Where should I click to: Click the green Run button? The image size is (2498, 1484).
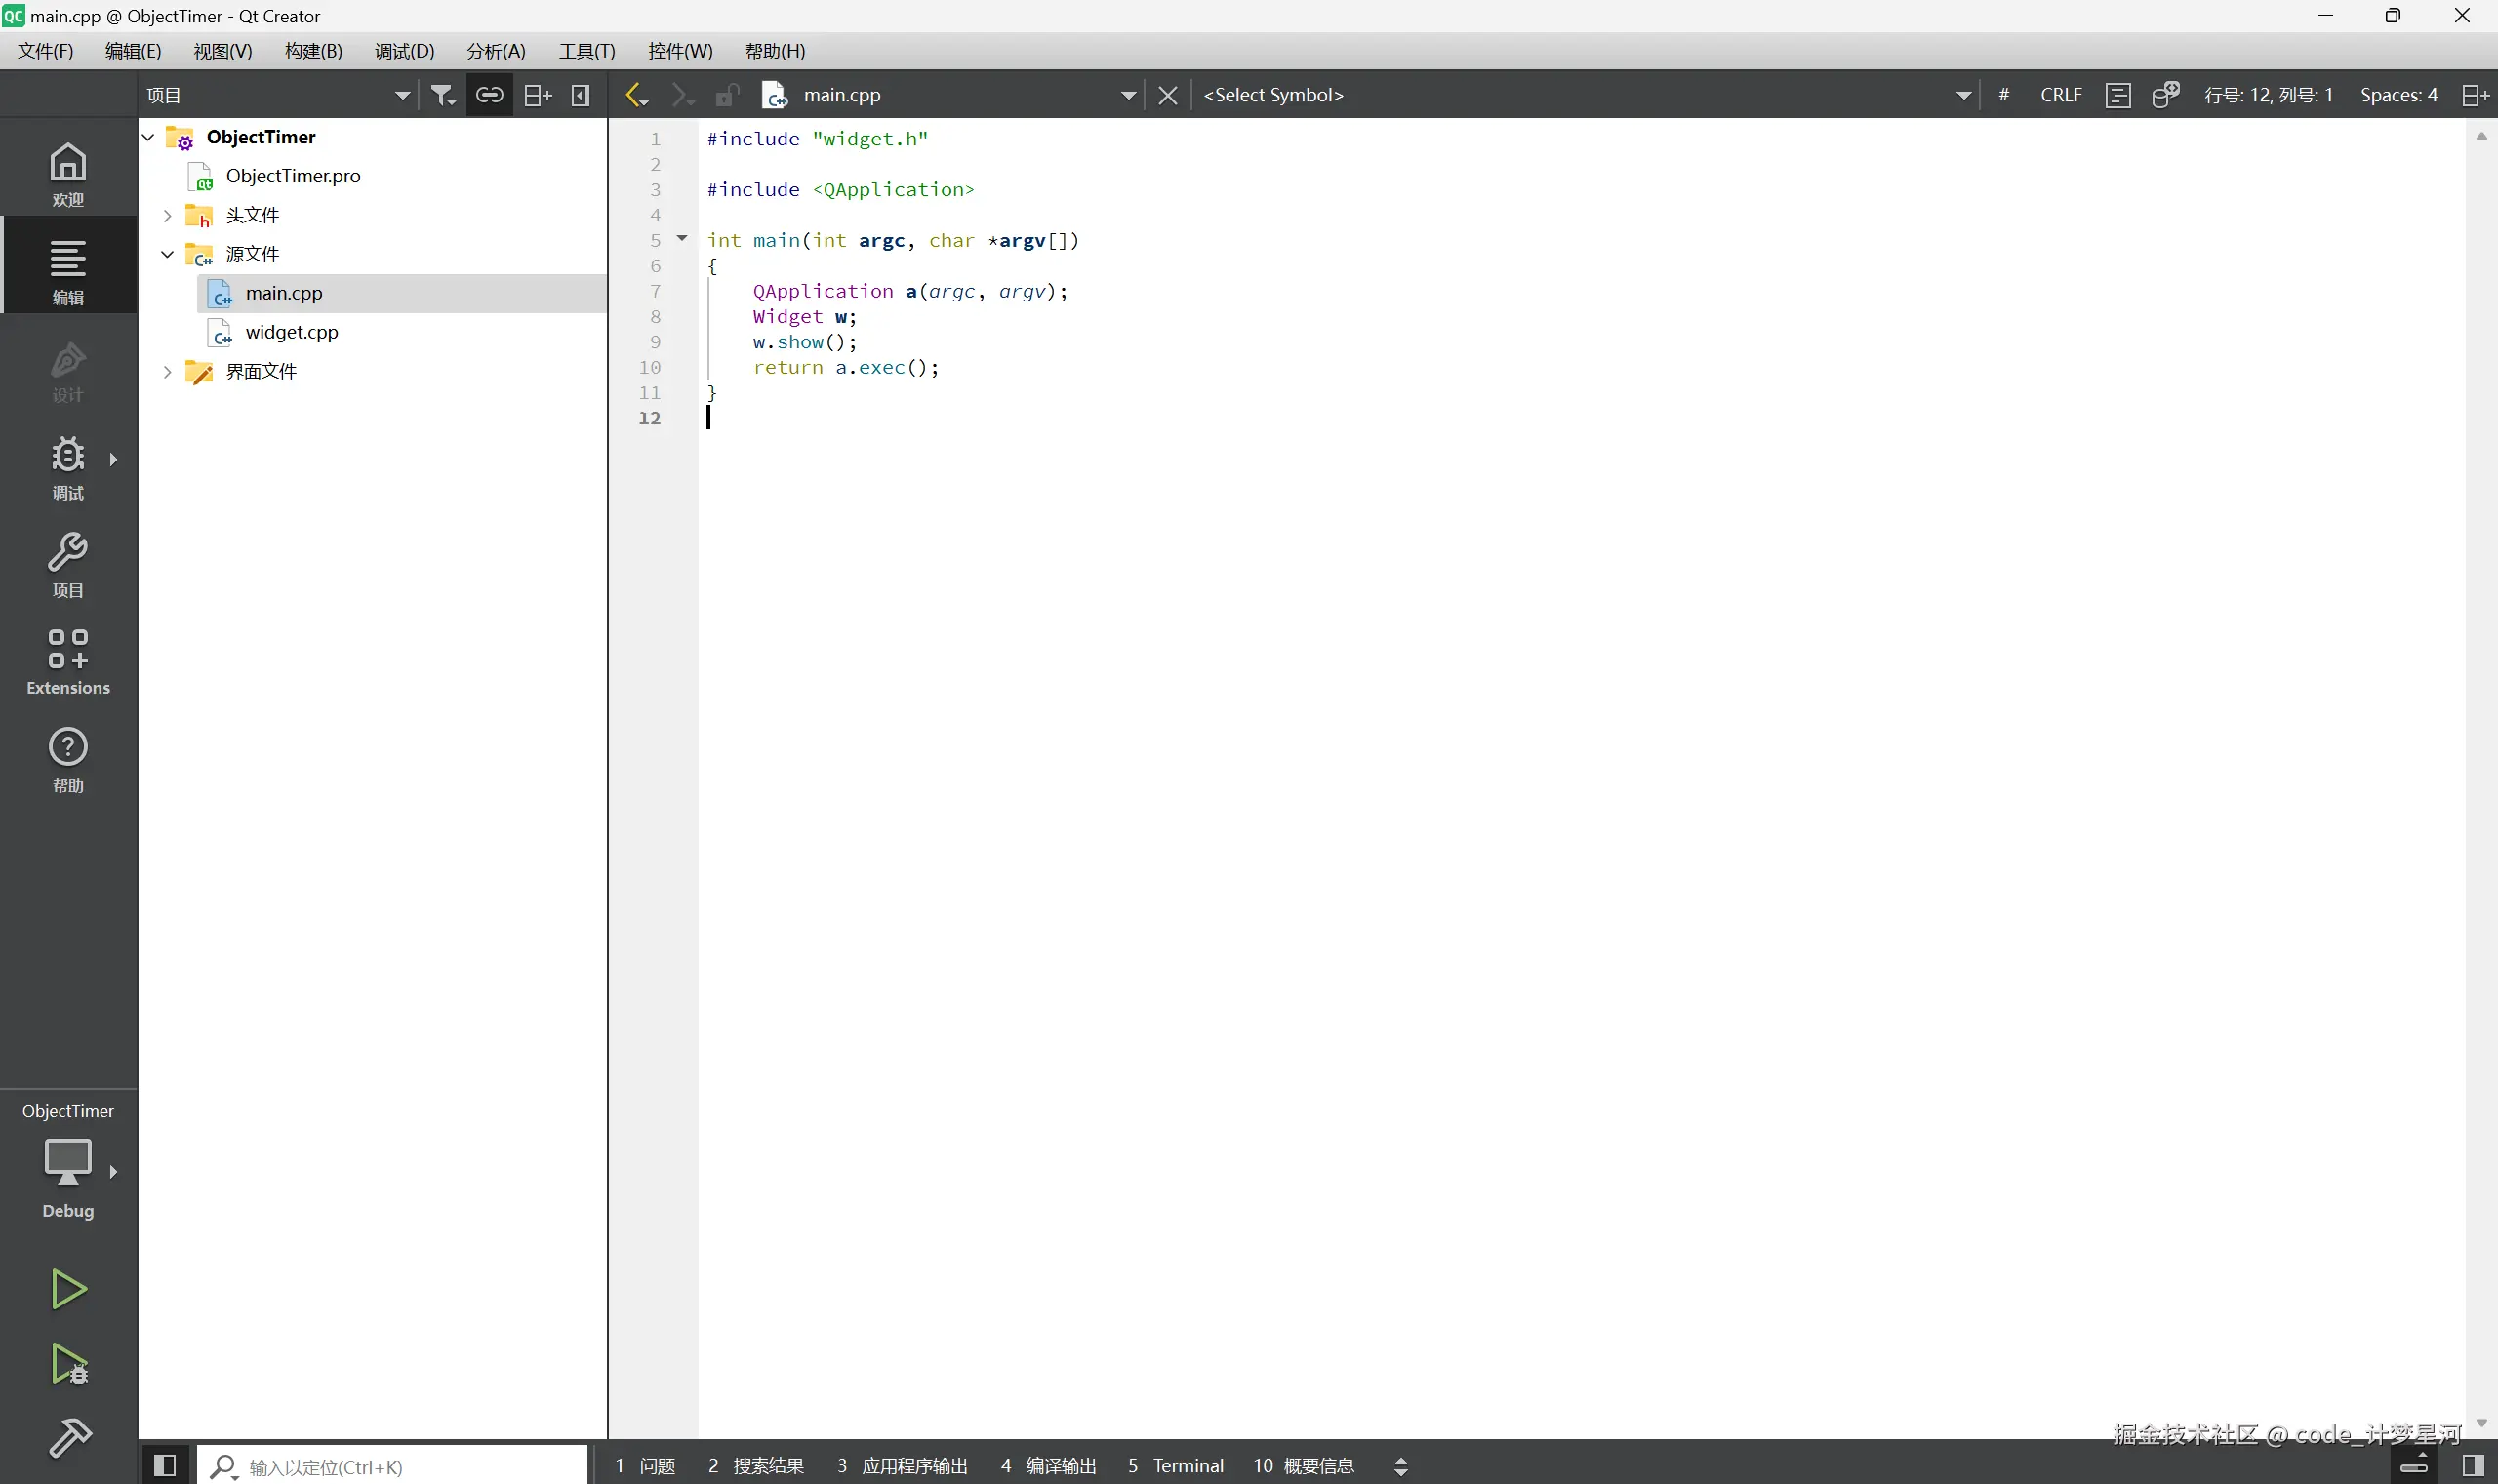68,1289
